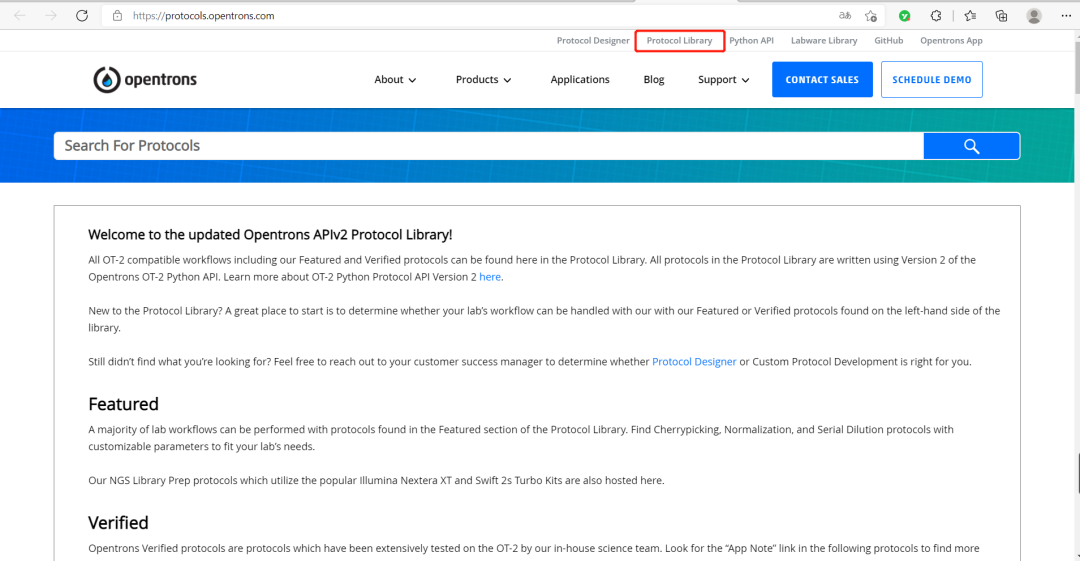Viewport: 1080px width, 561px height.
Task: Click the green shield extension icon
Action: click(904, 15)
